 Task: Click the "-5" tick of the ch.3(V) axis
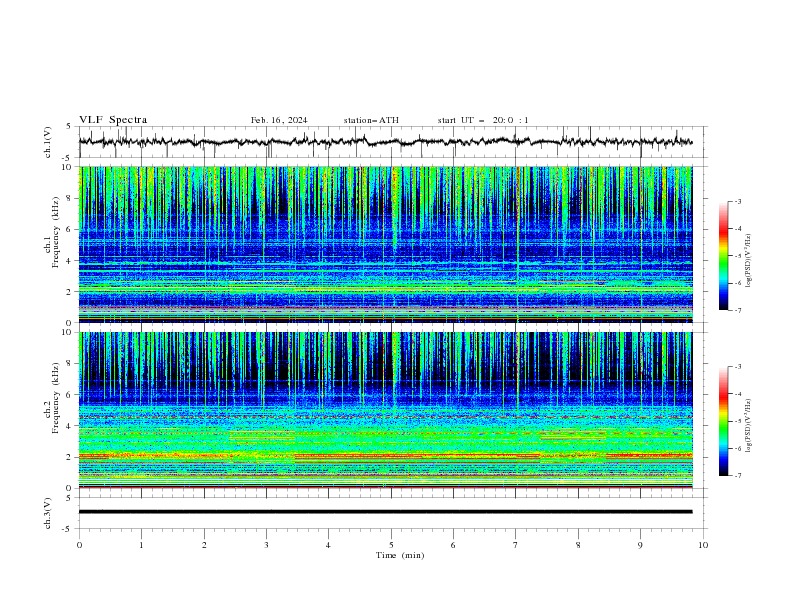pyautogui.click(x=68, y=529)
